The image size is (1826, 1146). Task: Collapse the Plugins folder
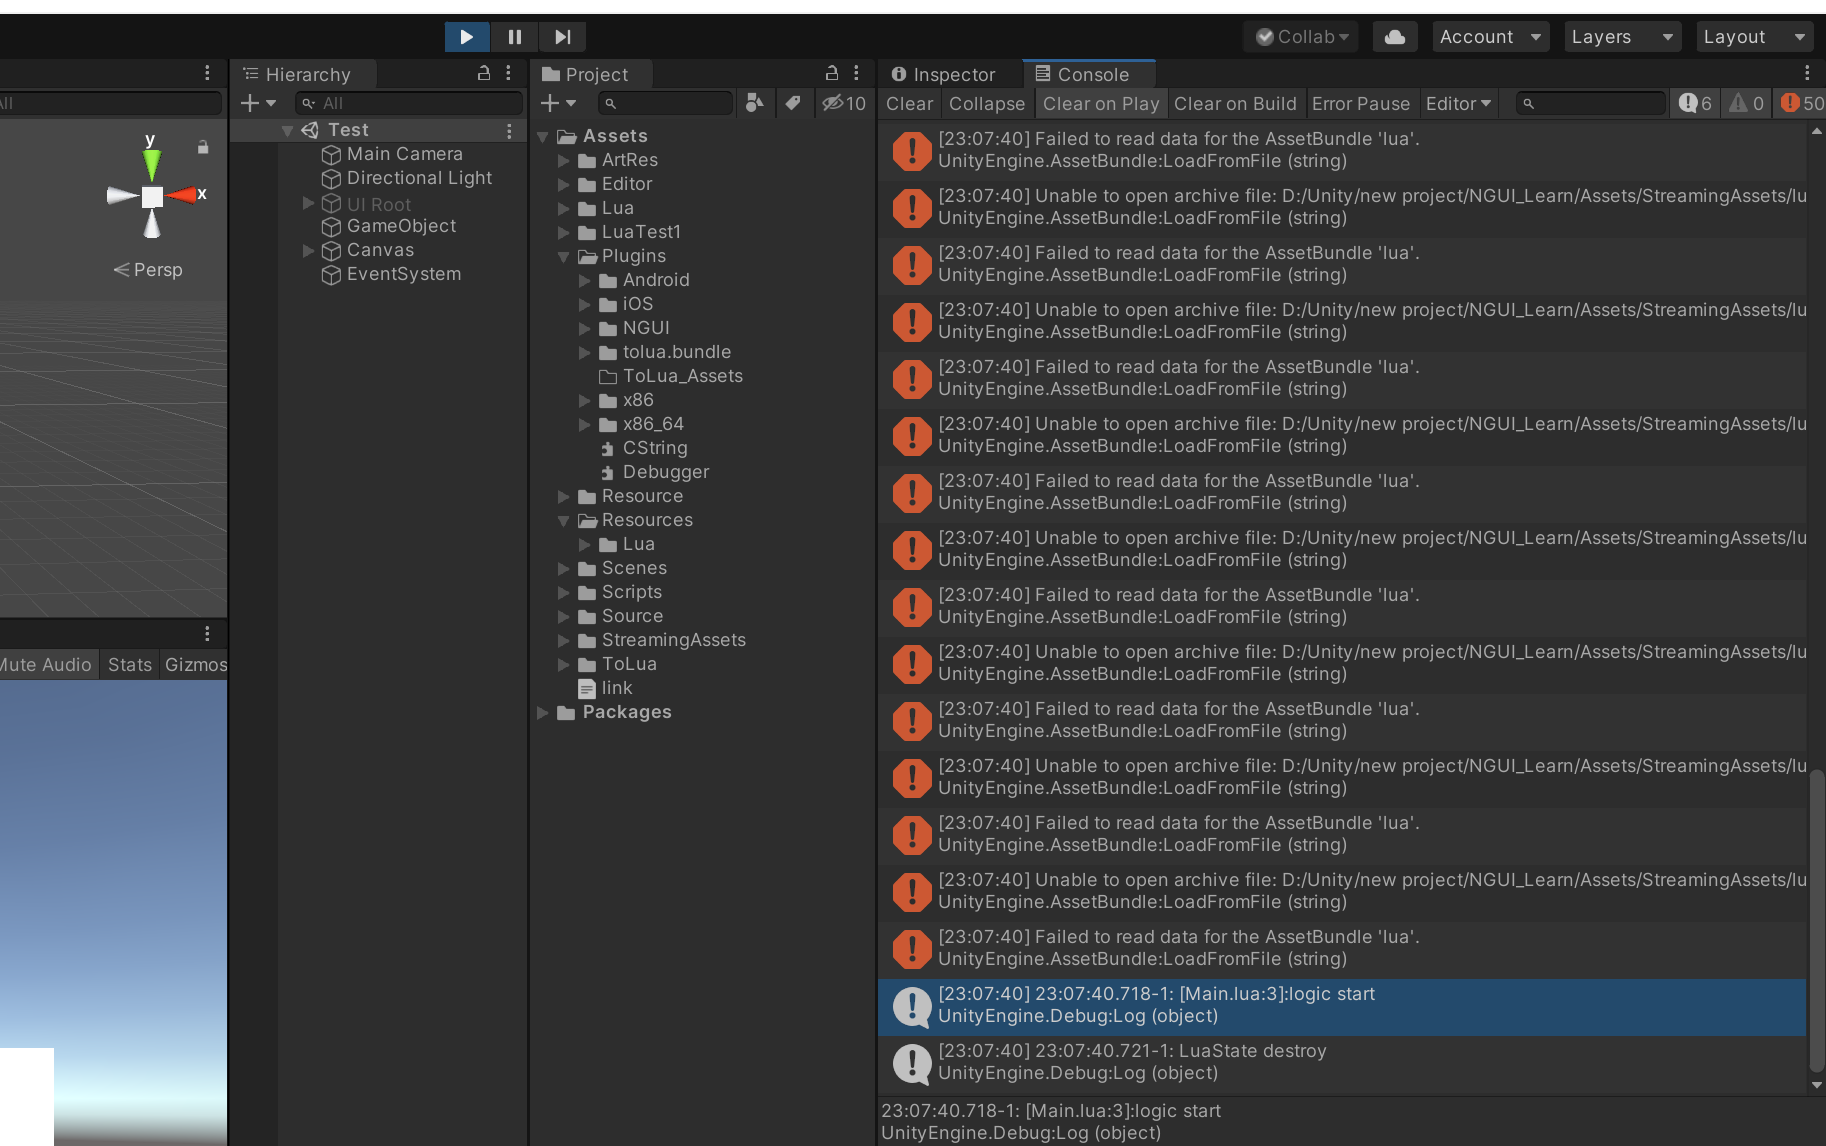tap(564, 257)
